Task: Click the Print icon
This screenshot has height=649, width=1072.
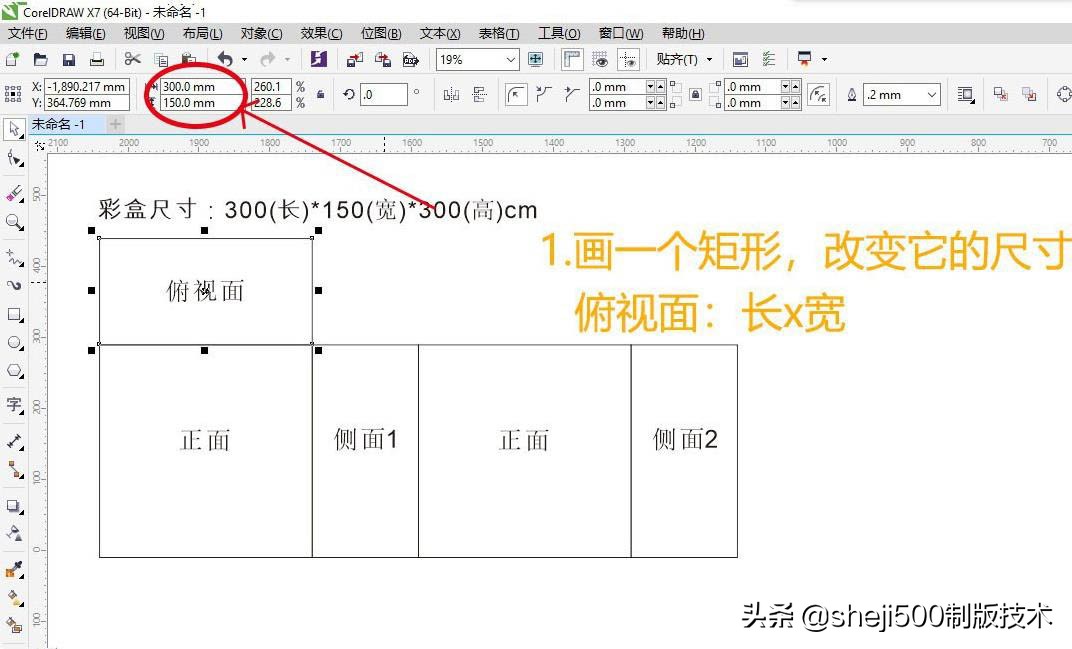Action: click(x=96, y=59)
